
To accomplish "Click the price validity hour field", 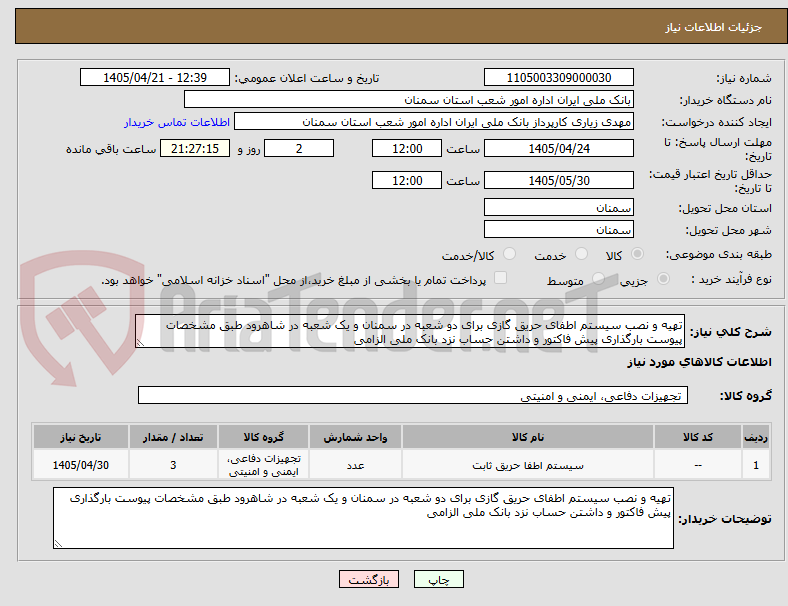I will point(407,180).
